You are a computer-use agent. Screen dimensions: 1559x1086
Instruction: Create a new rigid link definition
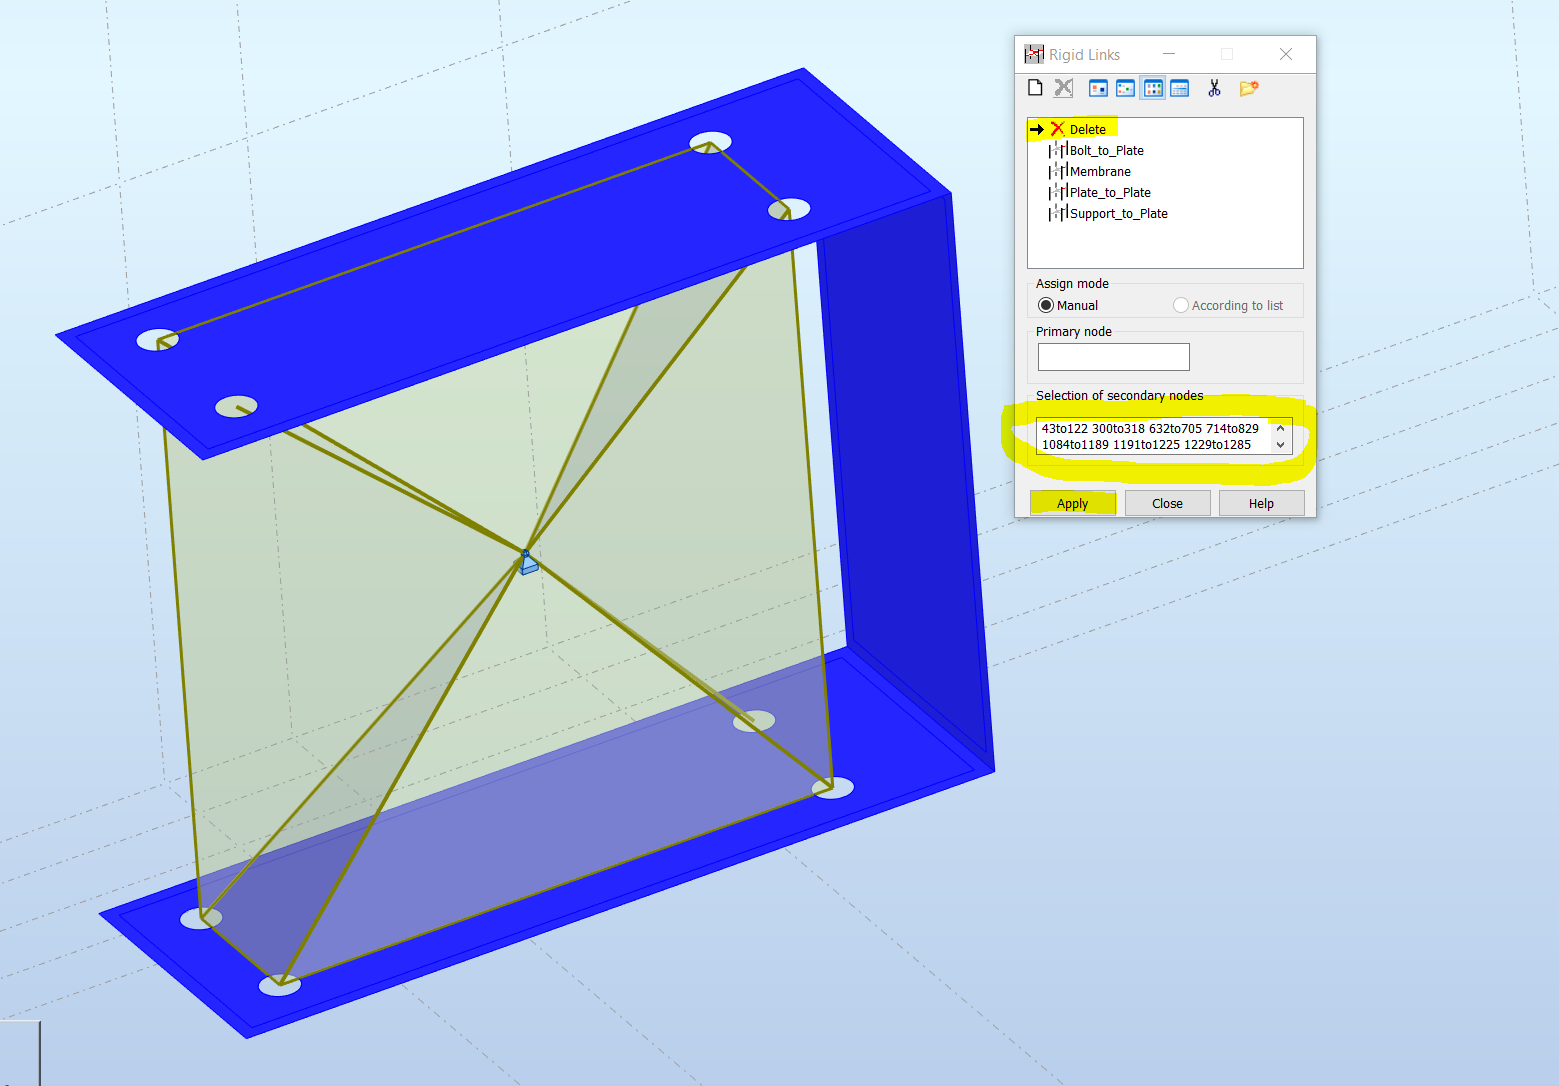pyautogui.click(x=1035, y=88)
